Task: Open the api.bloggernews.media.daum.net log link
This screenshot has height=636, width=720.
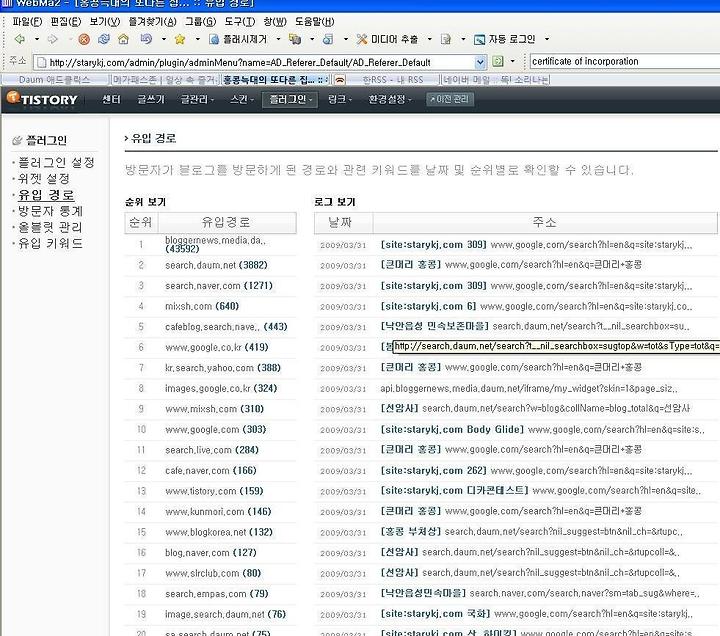Action: tap(529, 388)
